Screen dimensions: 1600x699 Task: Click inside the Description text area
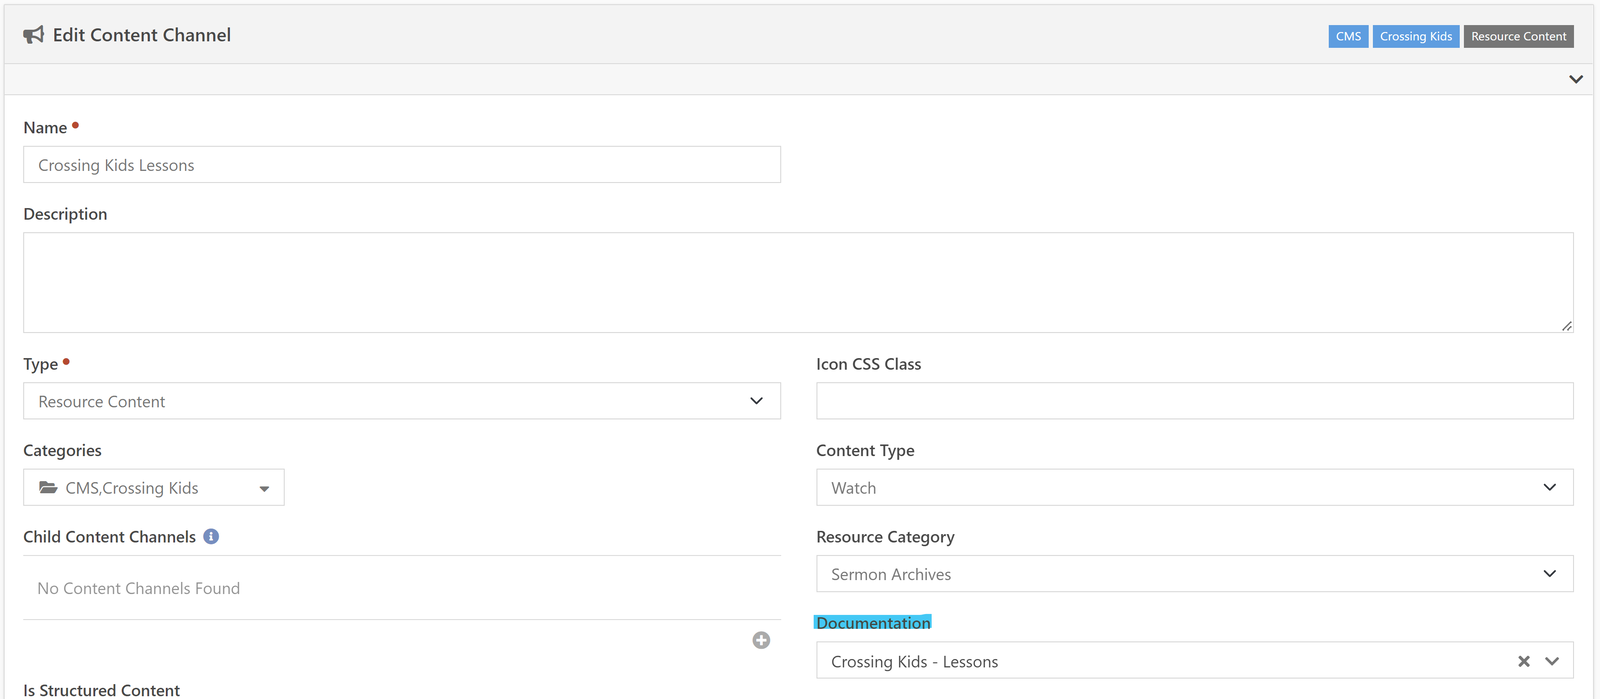(798, 282)
